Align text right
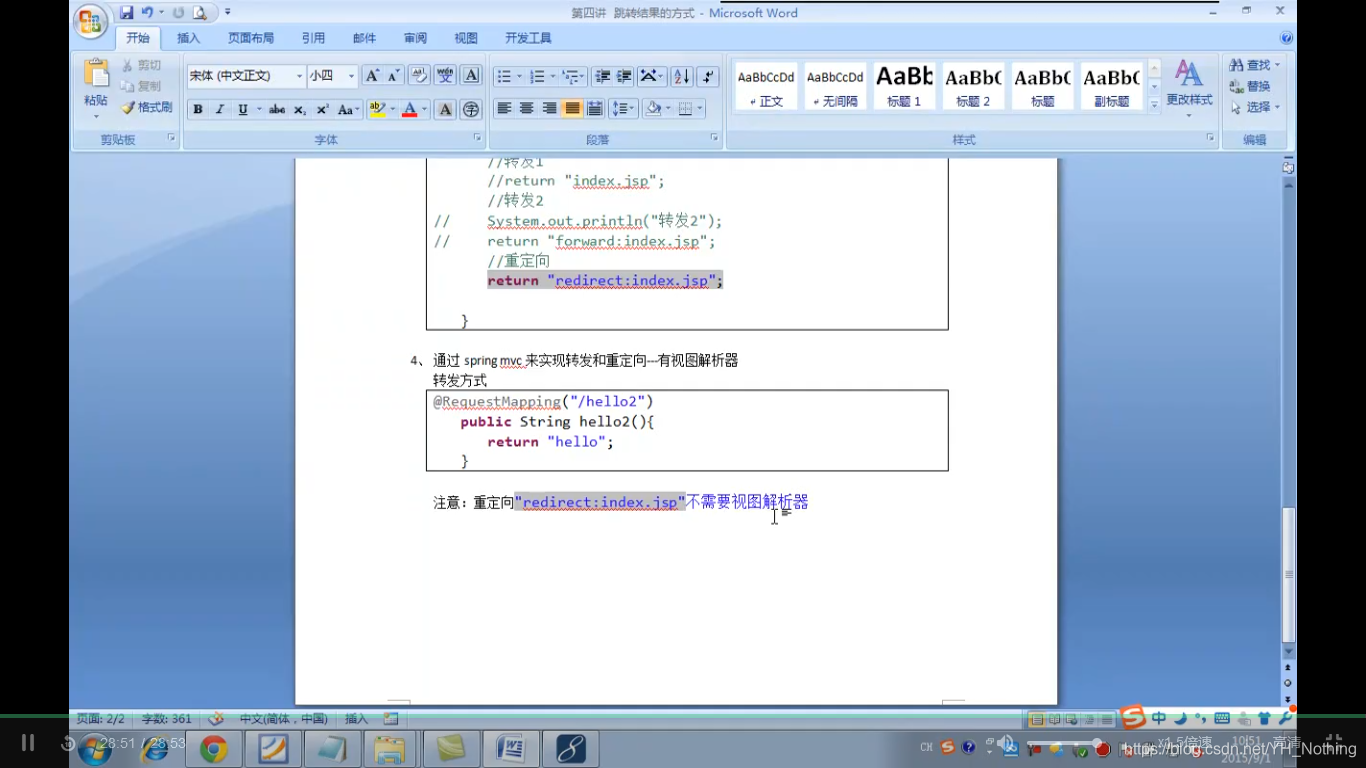Screen dimensions: 1366x768 pyautogui.click(x=549, y=109)
